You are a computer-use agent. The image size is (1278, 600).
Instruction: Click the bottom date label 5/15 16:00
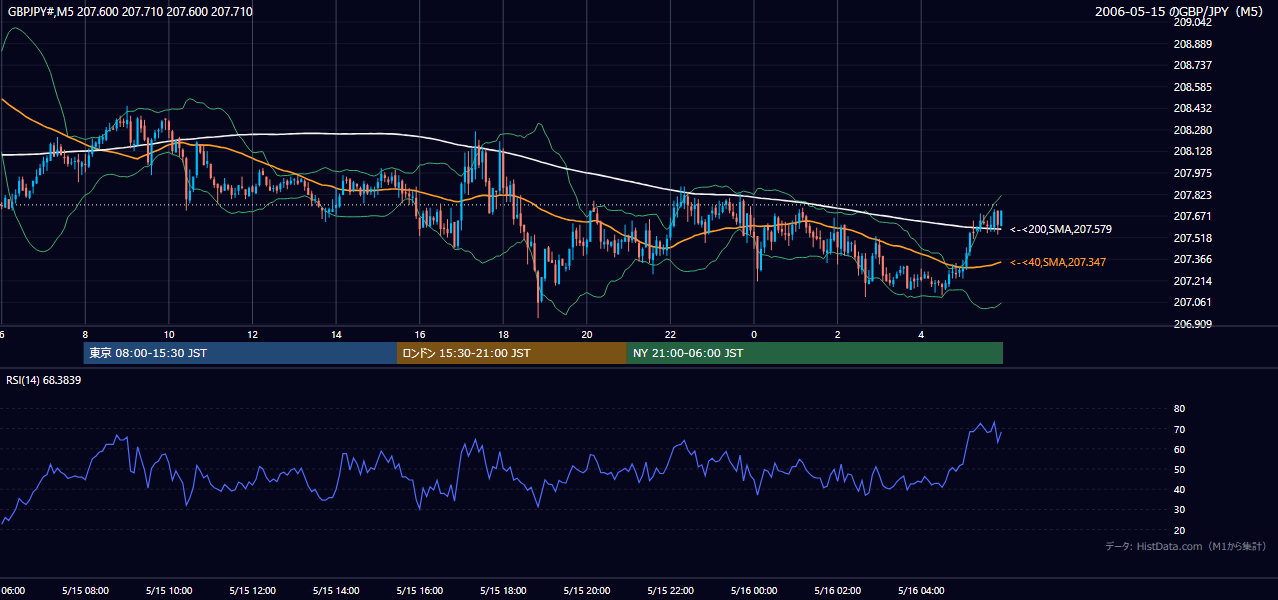[x=420, y=590]
